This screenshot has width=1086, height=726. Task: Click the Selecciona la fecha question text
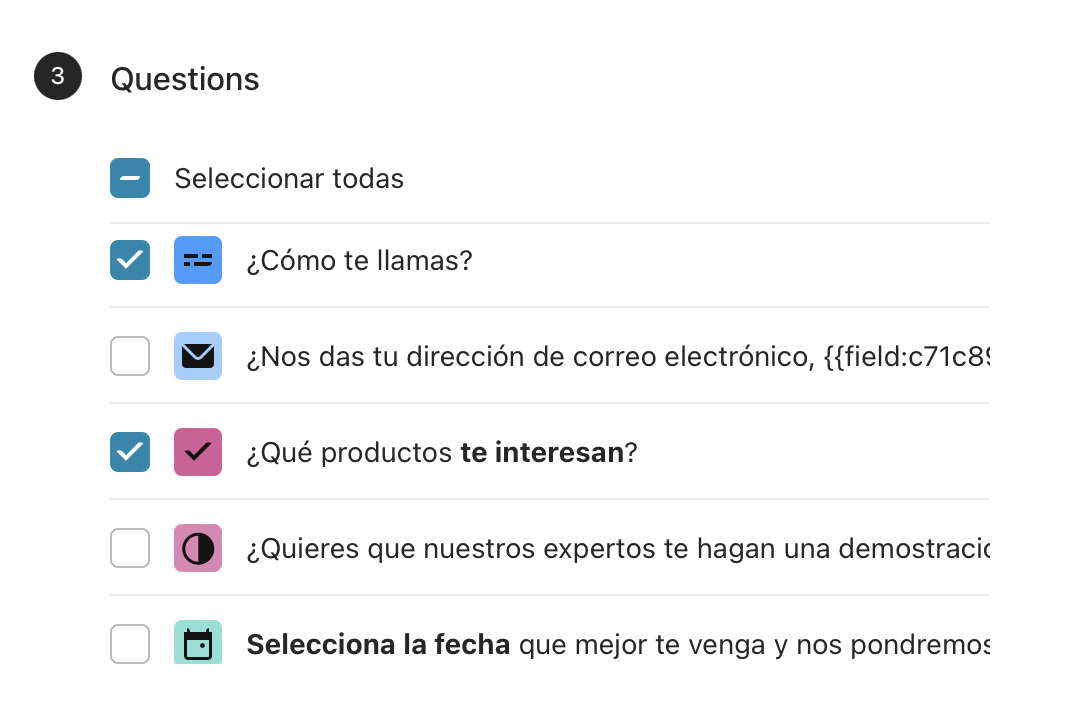[618, 644]
